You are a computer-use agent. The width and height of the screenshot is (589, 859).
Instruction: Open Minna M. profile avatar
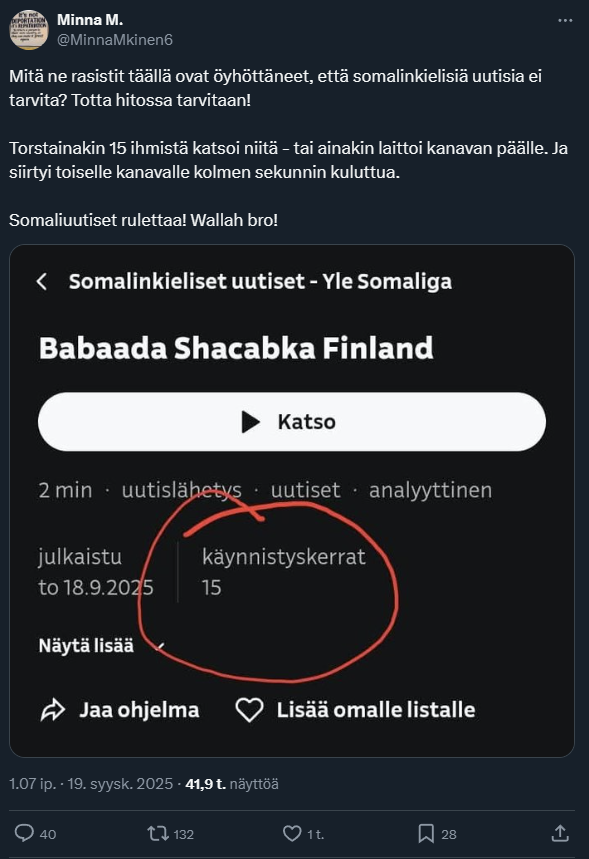[x=28, y=30]
